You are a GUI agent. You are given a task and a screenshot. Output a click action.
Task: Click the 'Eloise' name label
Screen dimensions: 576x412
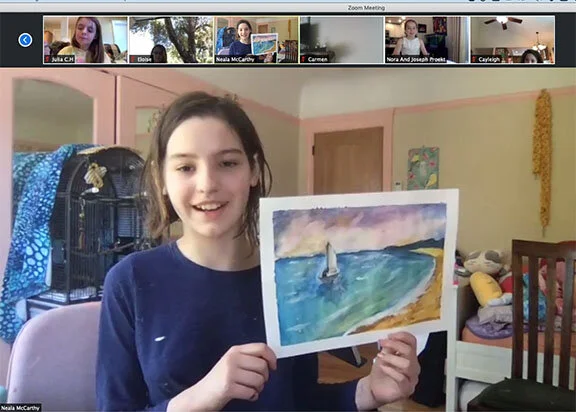(144, 59)
